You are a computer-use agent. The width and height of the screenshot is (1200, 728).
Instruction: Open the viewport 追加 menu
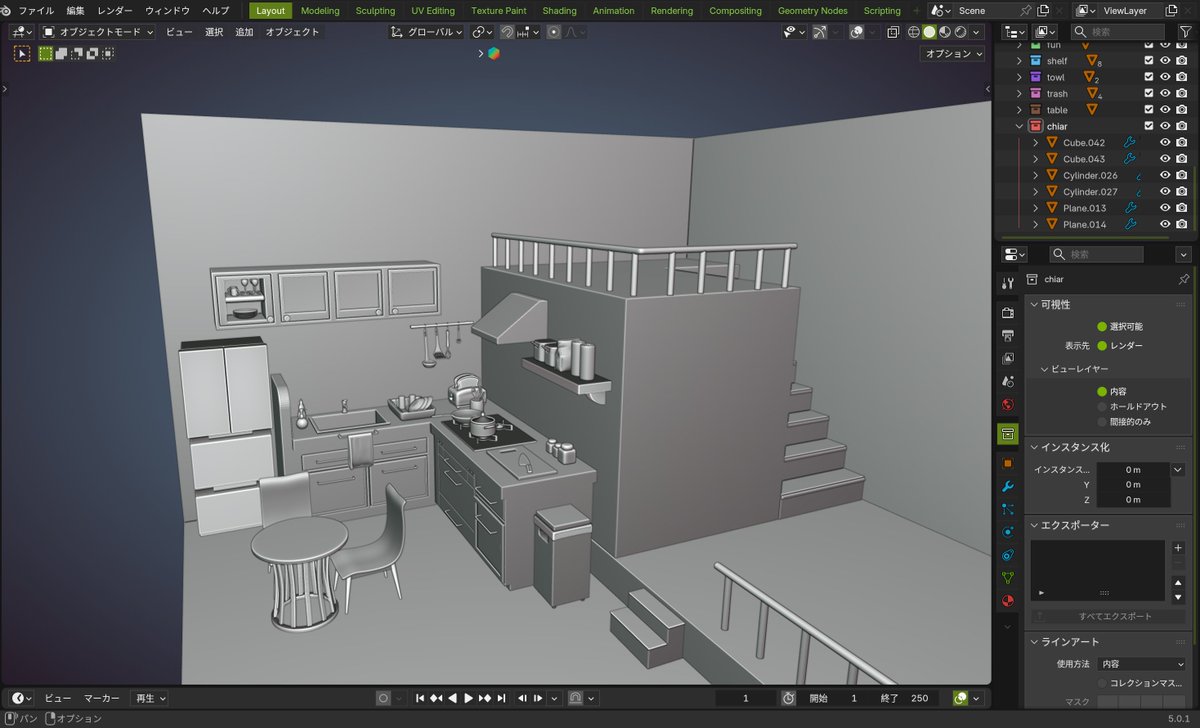tap(244, 32)
